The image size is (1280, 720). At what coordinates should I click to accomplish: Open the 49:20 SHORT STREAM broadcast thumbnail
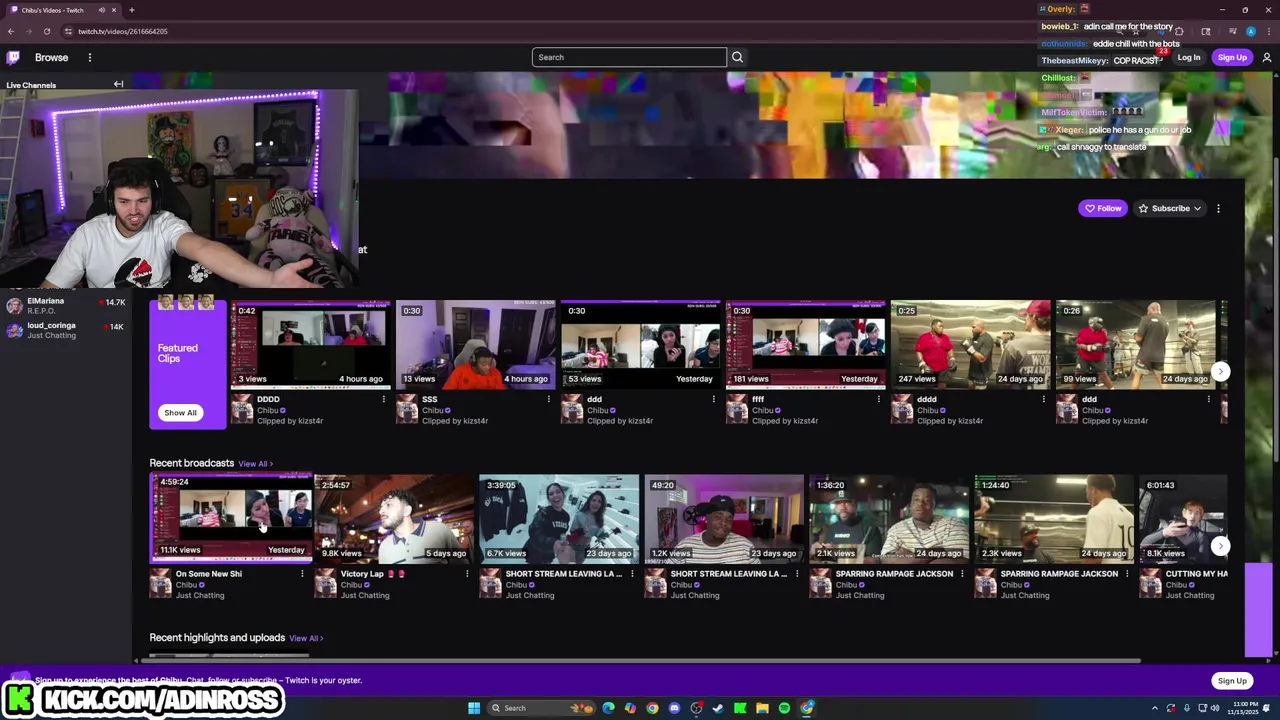(x=724, y=518)
